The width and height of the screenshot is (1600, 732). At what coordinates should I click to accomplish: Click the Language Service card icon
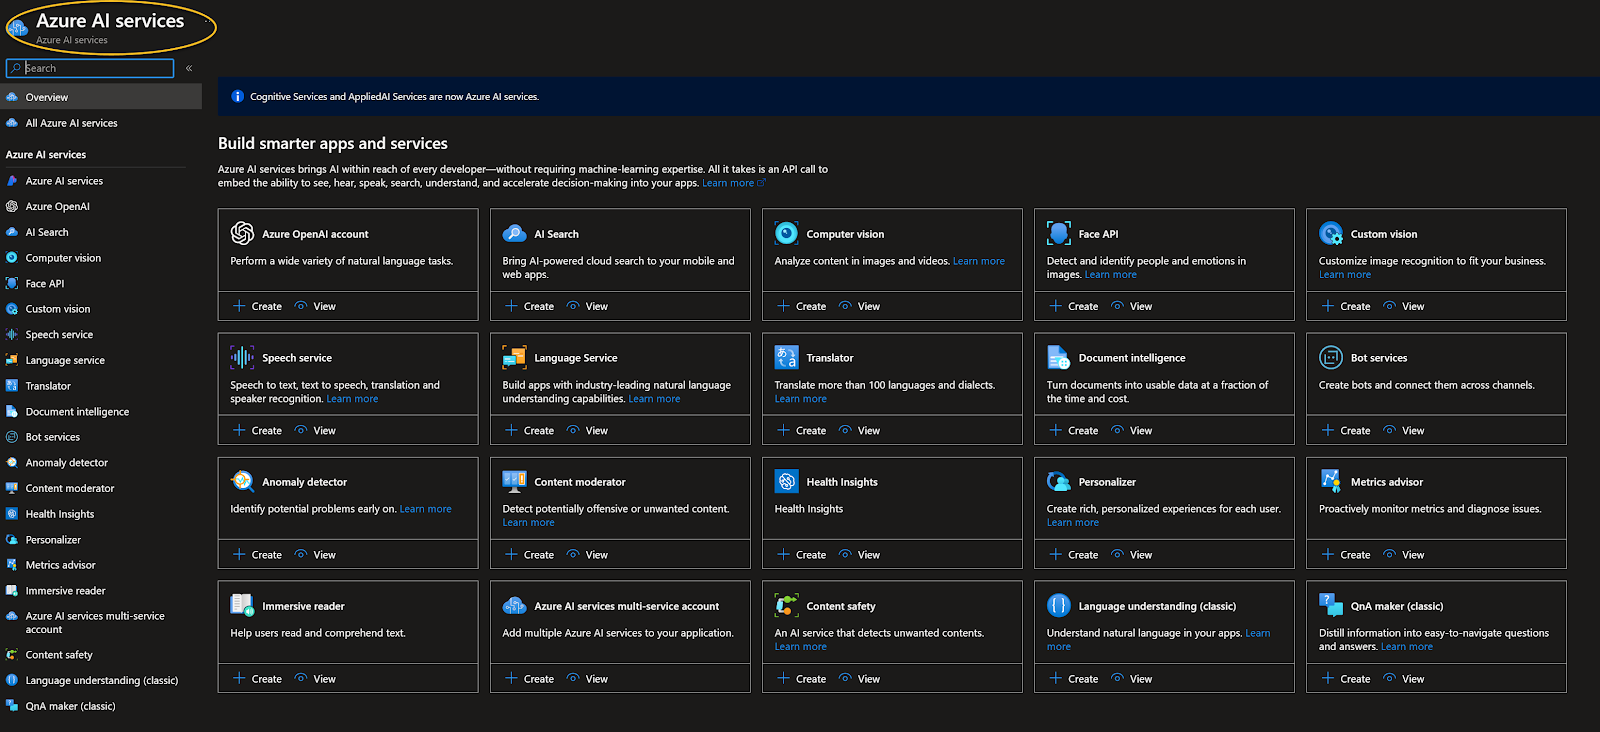[x=514, y=357]
